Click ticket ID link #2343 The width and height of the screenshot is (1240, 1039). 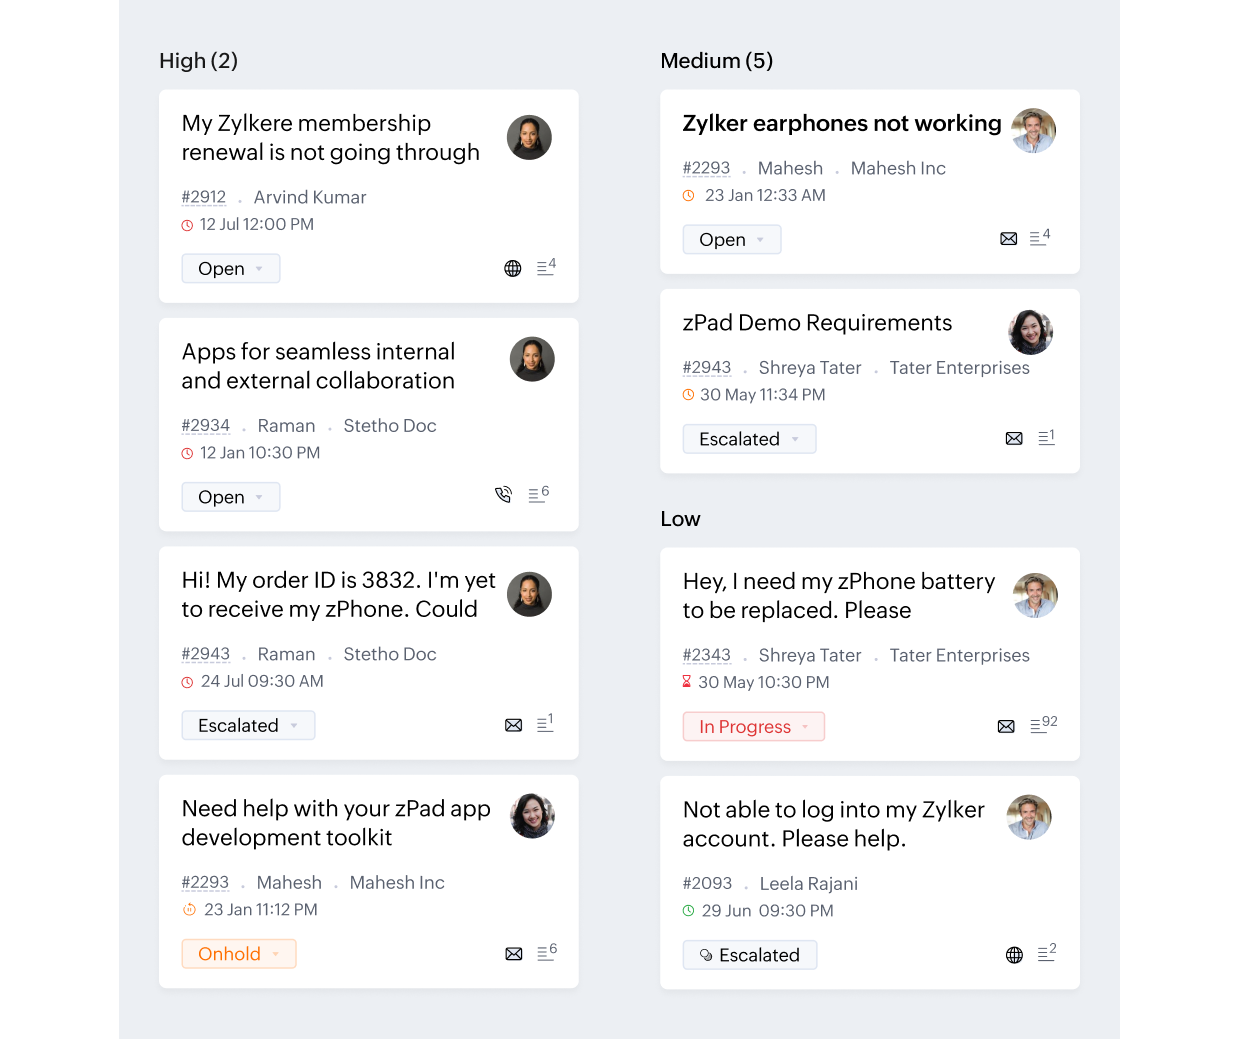[707, 655]
